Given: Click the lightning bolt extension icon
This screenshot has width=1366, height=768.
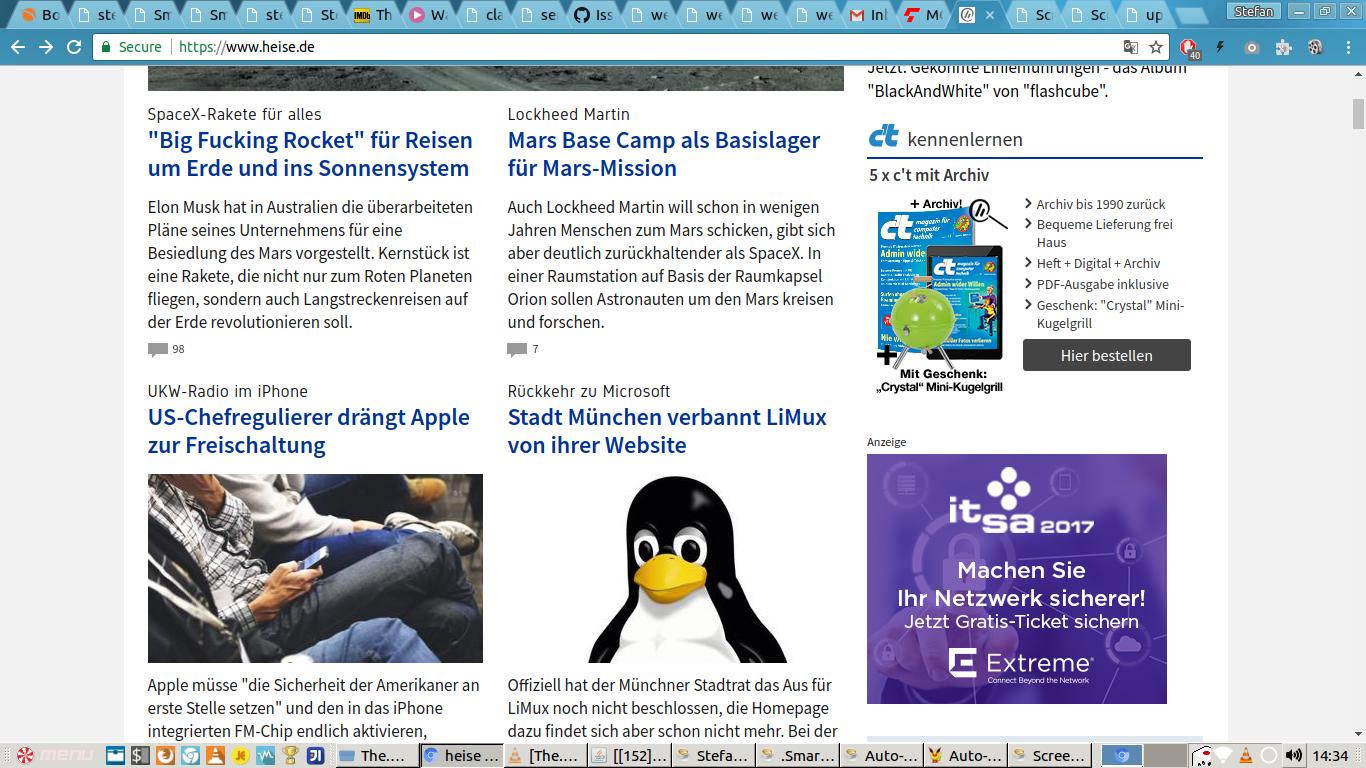Looking at the screenshot, I should tap(1220, 47).
